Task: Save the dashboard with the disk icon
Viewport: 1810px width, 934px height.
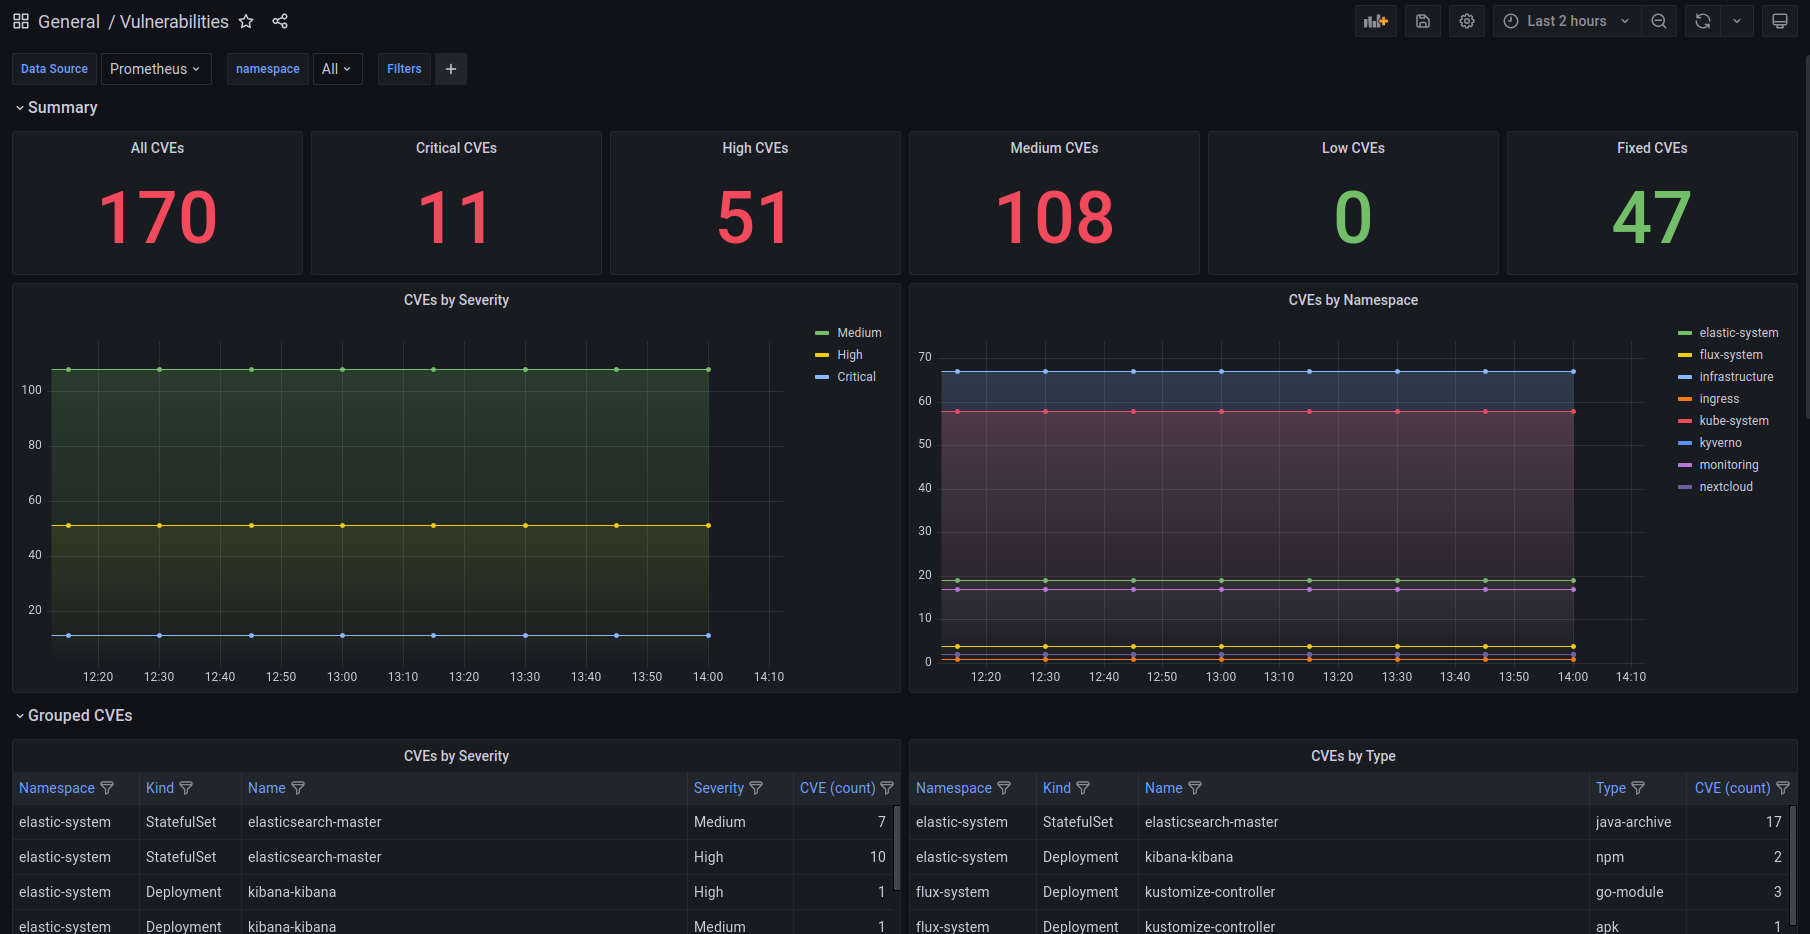Action: click(x=1423, y=21)
